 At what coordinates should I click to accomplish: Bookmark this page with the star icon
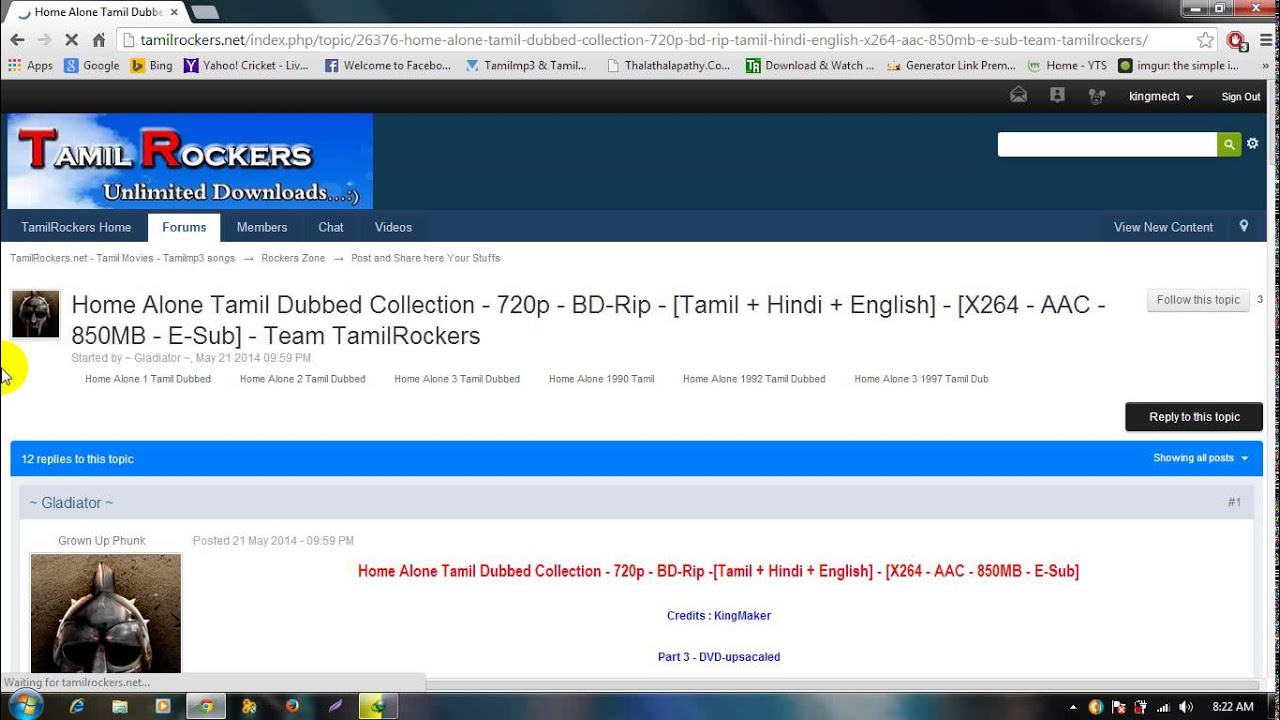coord(1205,40)
